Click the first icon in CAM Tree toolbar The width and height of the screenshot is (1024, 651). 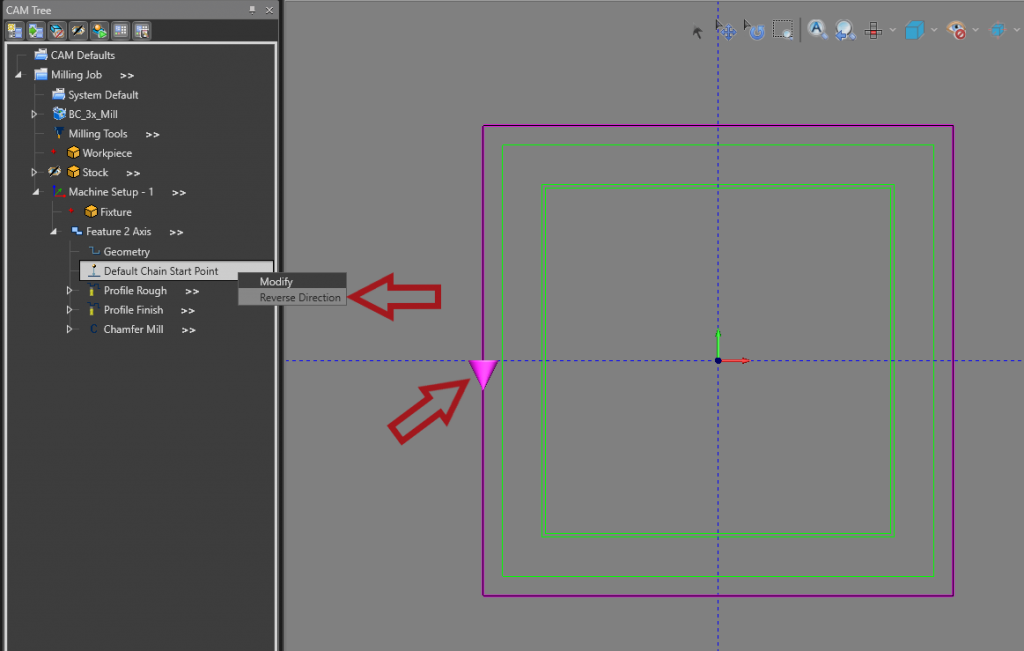[14, 30]
